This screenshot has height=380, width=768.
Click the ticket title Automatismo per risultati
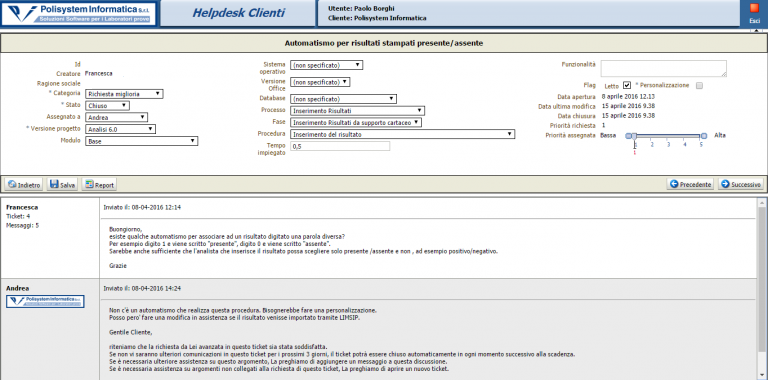click(x=384, y=43)
